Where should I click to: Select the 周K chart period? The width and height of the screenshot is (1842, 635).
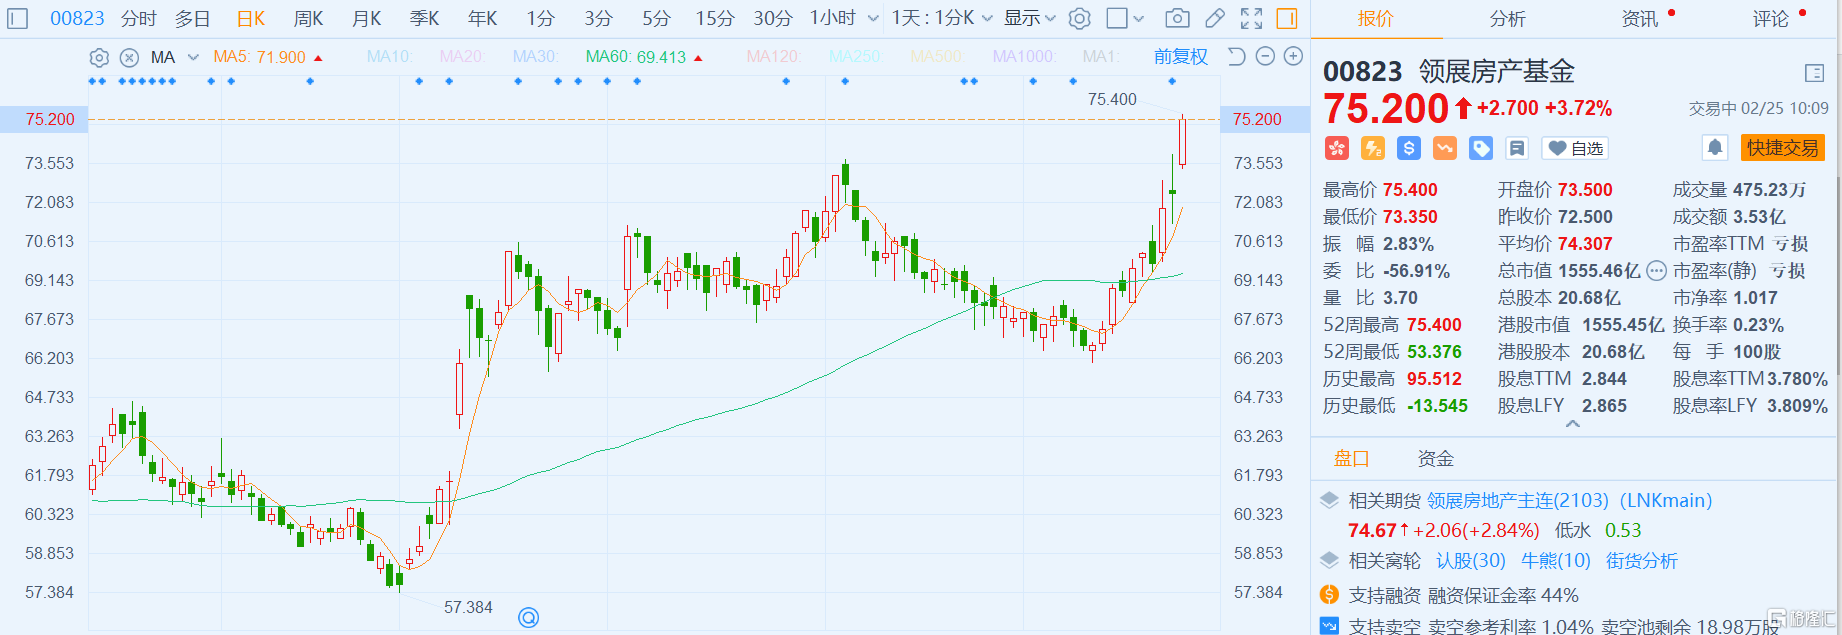(308, 18)
